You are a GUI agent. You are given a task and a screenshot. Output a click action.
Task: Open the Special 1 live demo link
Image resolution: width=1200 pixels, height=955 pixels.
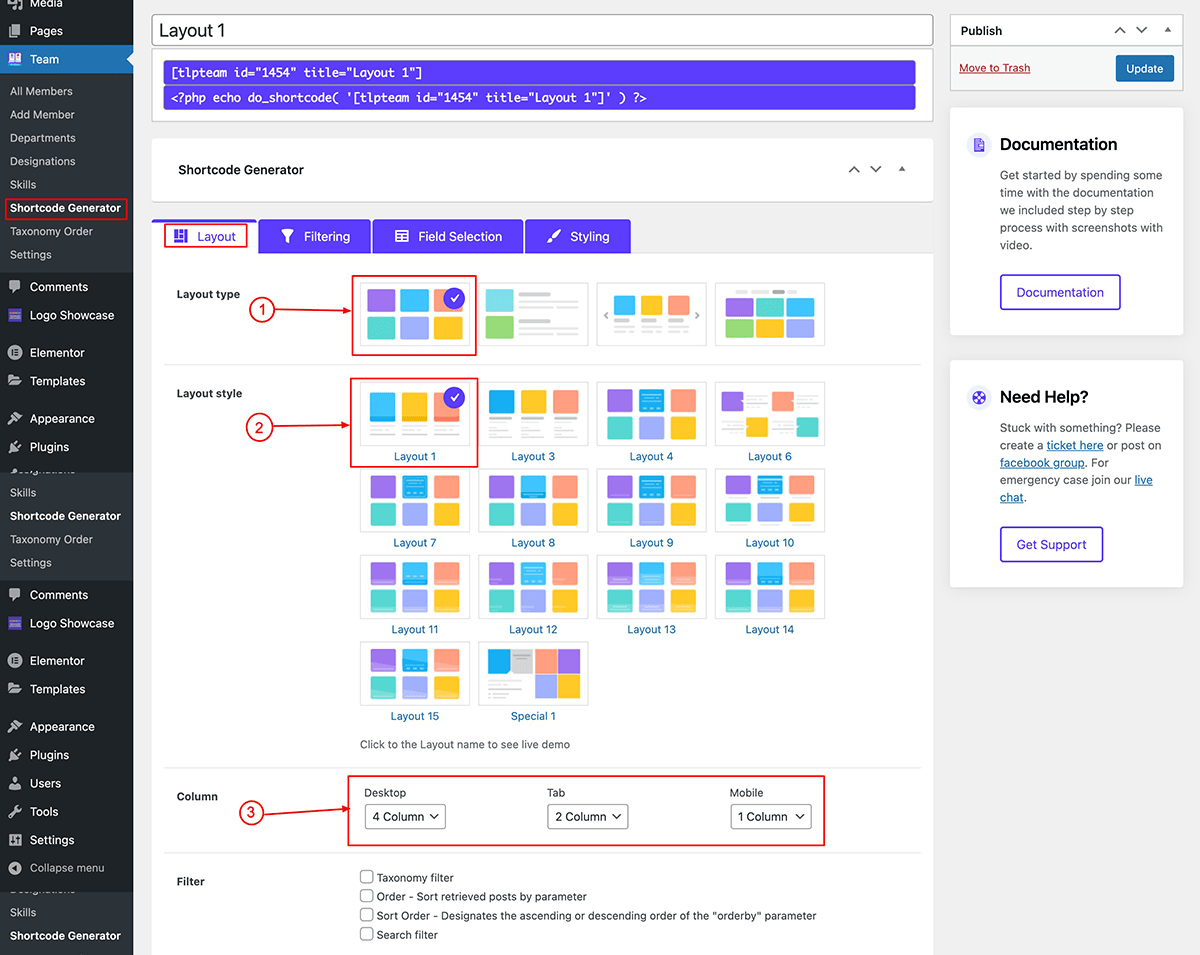(533, 717)
